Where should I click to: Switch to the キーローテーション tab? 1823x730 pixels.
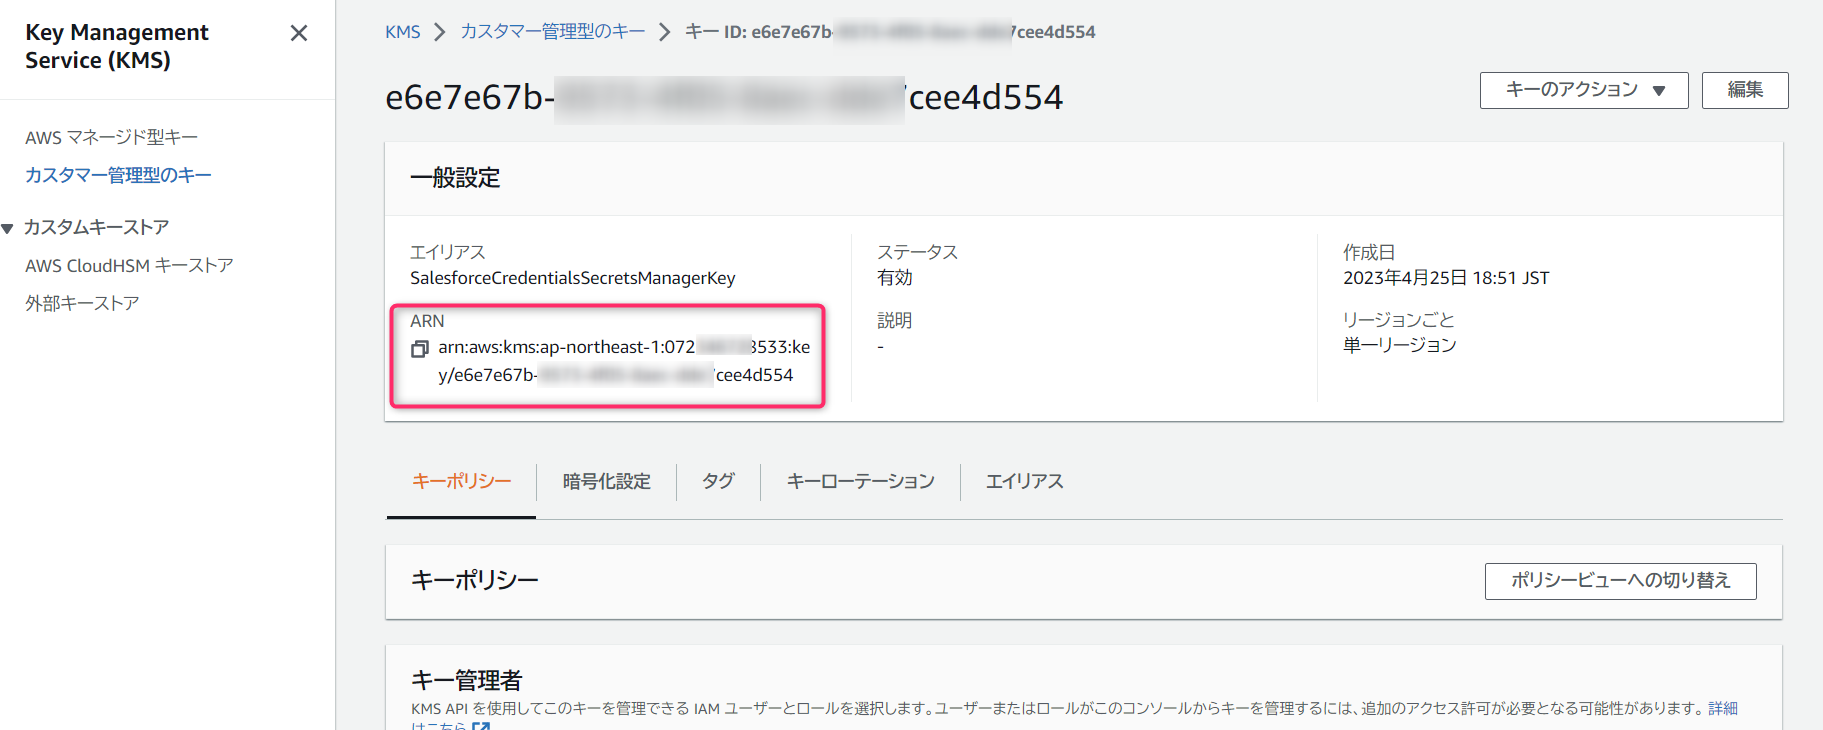pyautogui.click(x=860, y=481)
